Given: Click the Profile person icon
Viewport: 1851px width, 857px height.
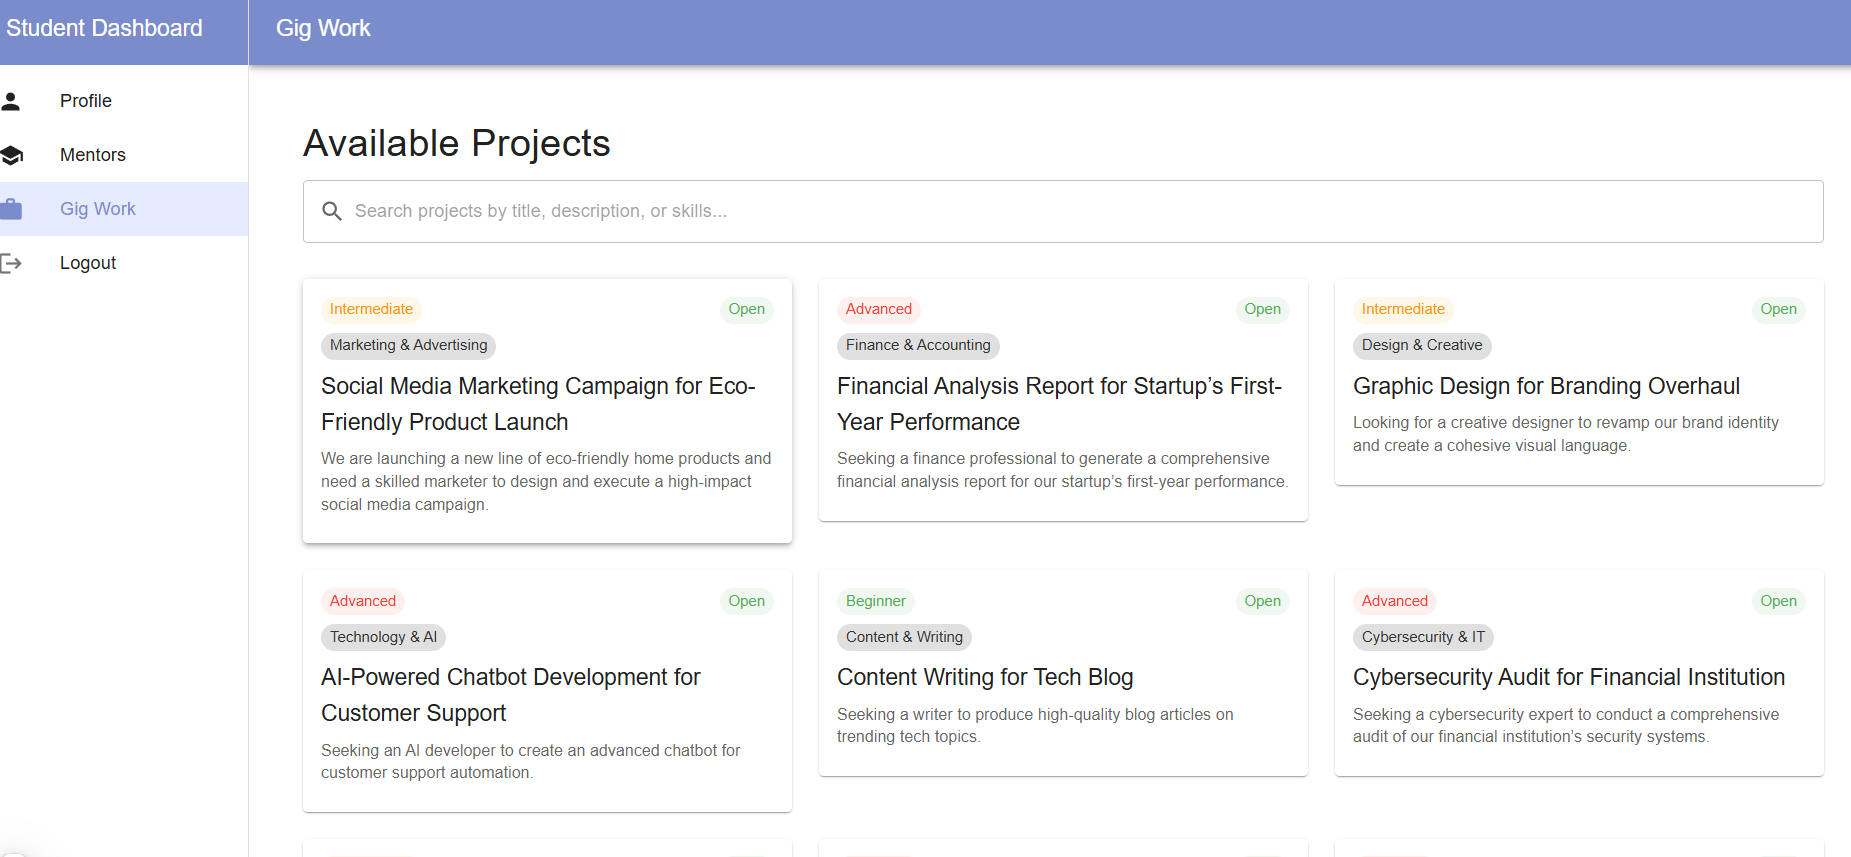Looking at the screenshot, I should point(11,101).
